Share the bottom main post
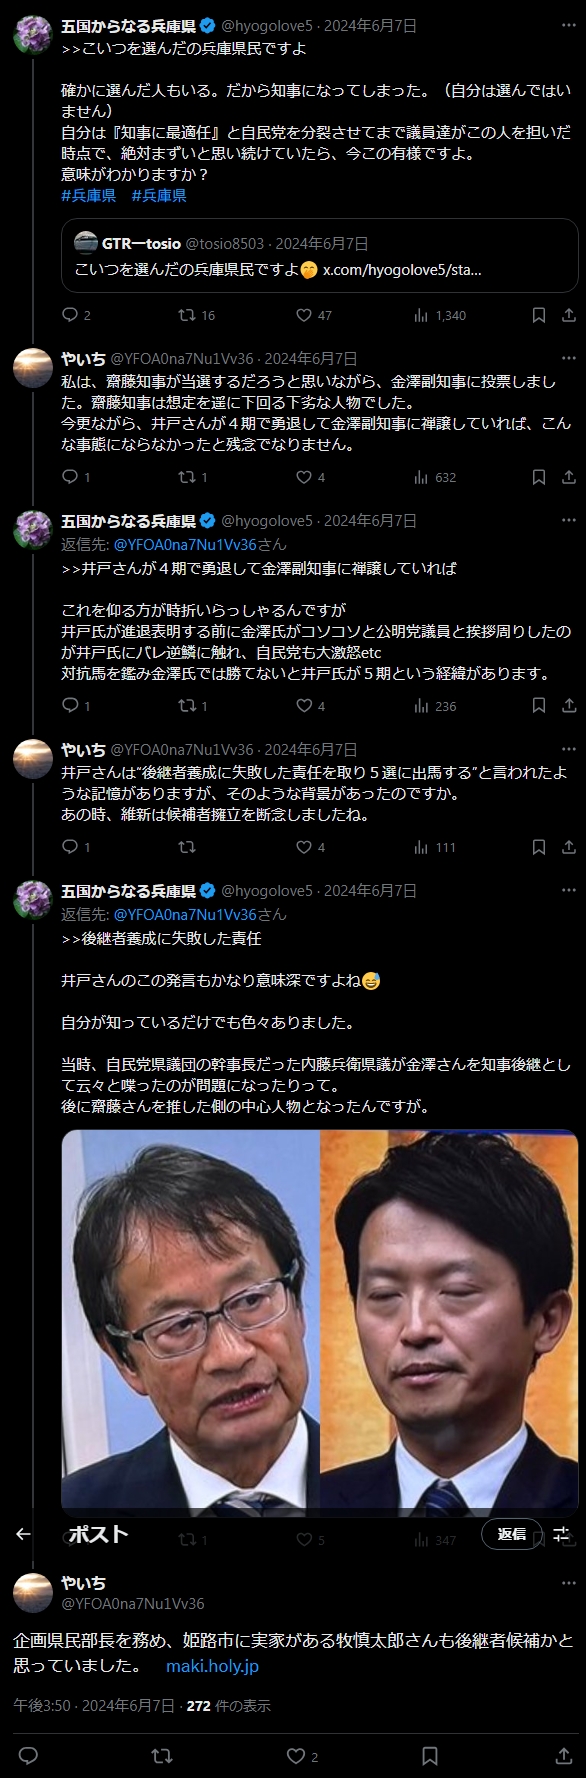 click(x=563, y=1756)
